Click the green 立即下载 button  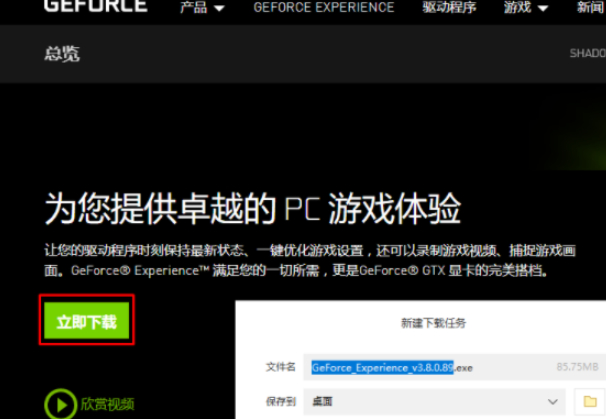87,320
